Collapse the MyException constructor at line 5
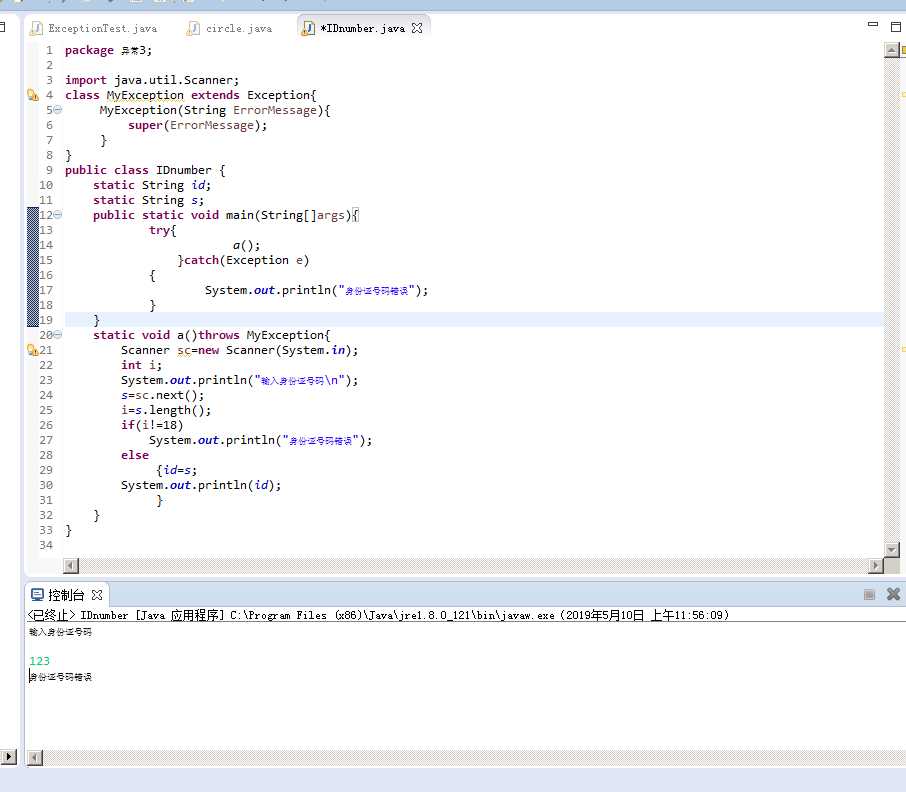Image resolution: width=906 pixels, height=792 pixels. click(x=57, y=110)
